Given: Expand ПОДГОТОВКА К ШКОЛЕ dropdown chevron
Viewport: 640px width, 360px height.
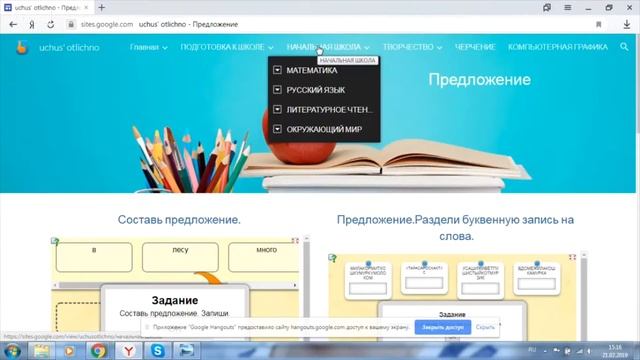Looking at the screenshot, I should [271, 48].
